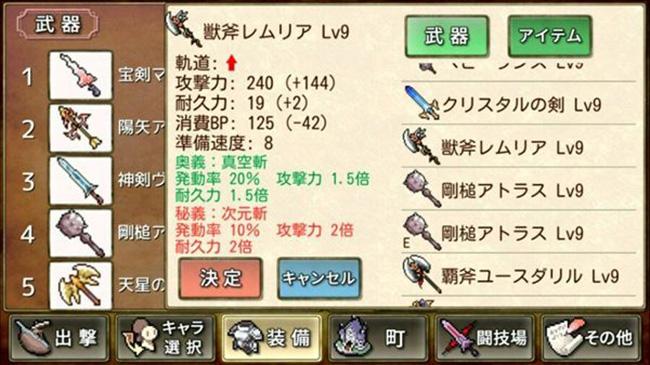Screen dimensions: 650x365
Task: Select the sword icon in weapon slot 1
Action: [x=80, y=75]
